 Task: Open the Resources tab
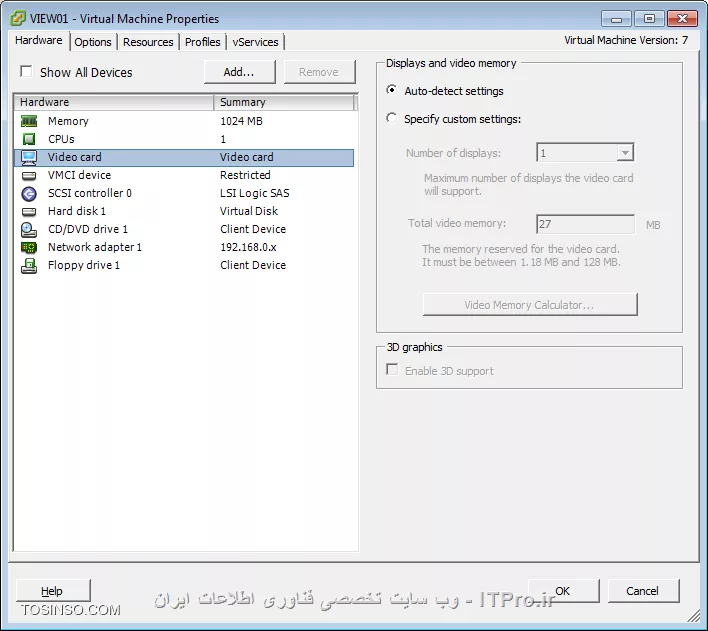148,42
